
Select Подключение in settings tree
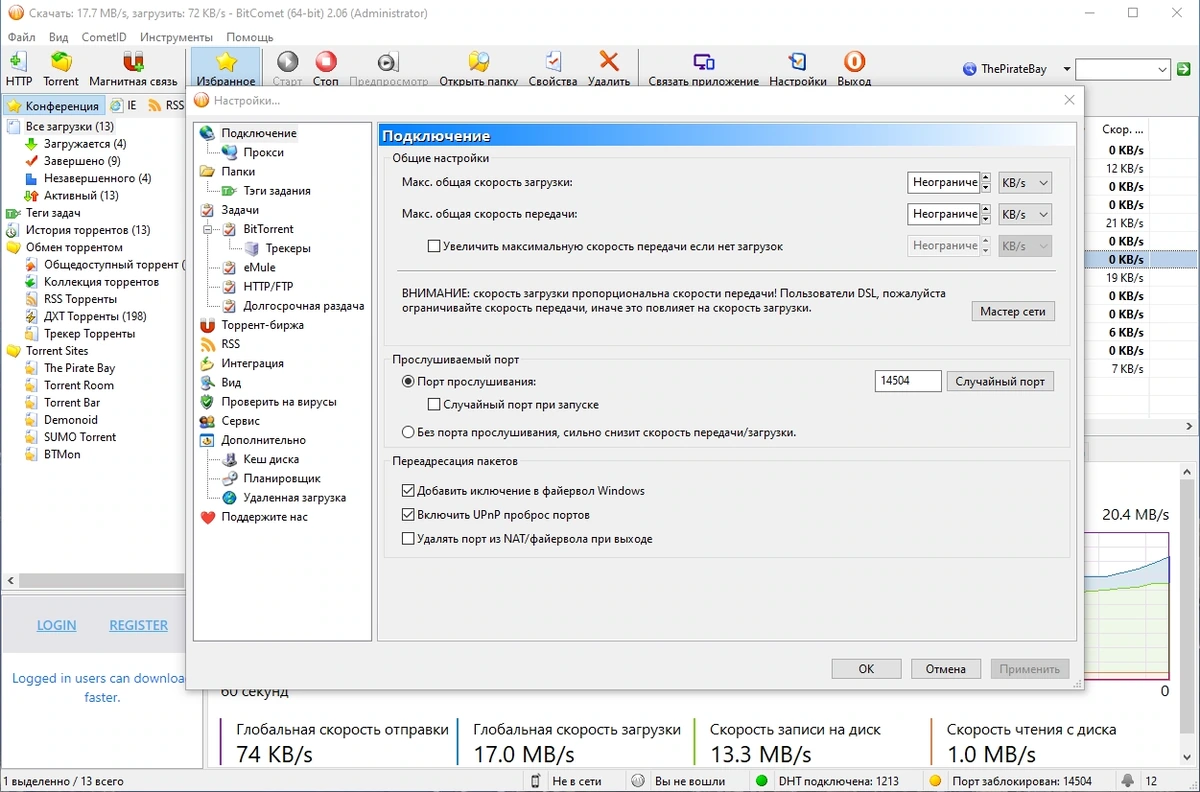point(258,133)
